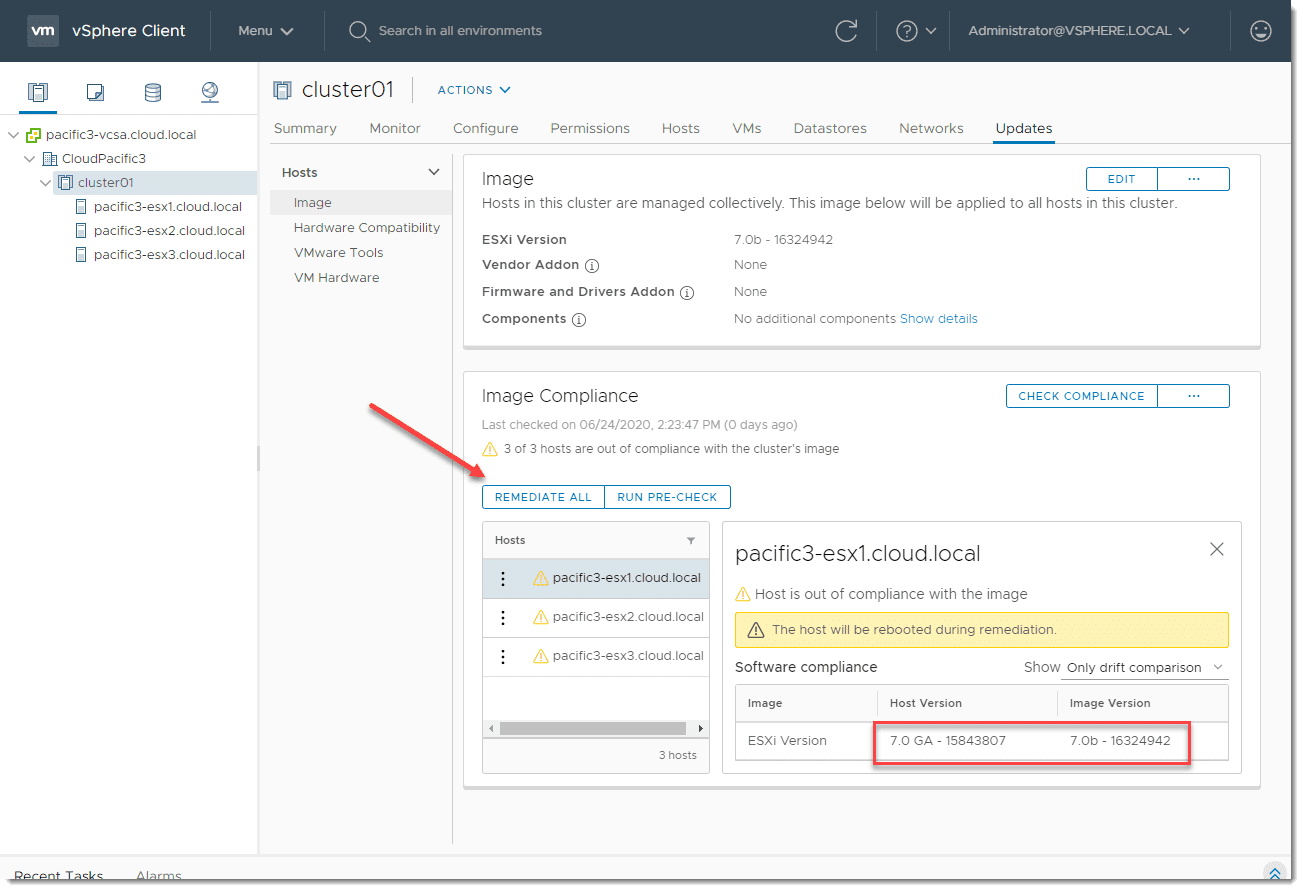Click the Remediate All button
Image resolution: width=1303 pixels, height=891 pixels.
click(x=543, y=497)
